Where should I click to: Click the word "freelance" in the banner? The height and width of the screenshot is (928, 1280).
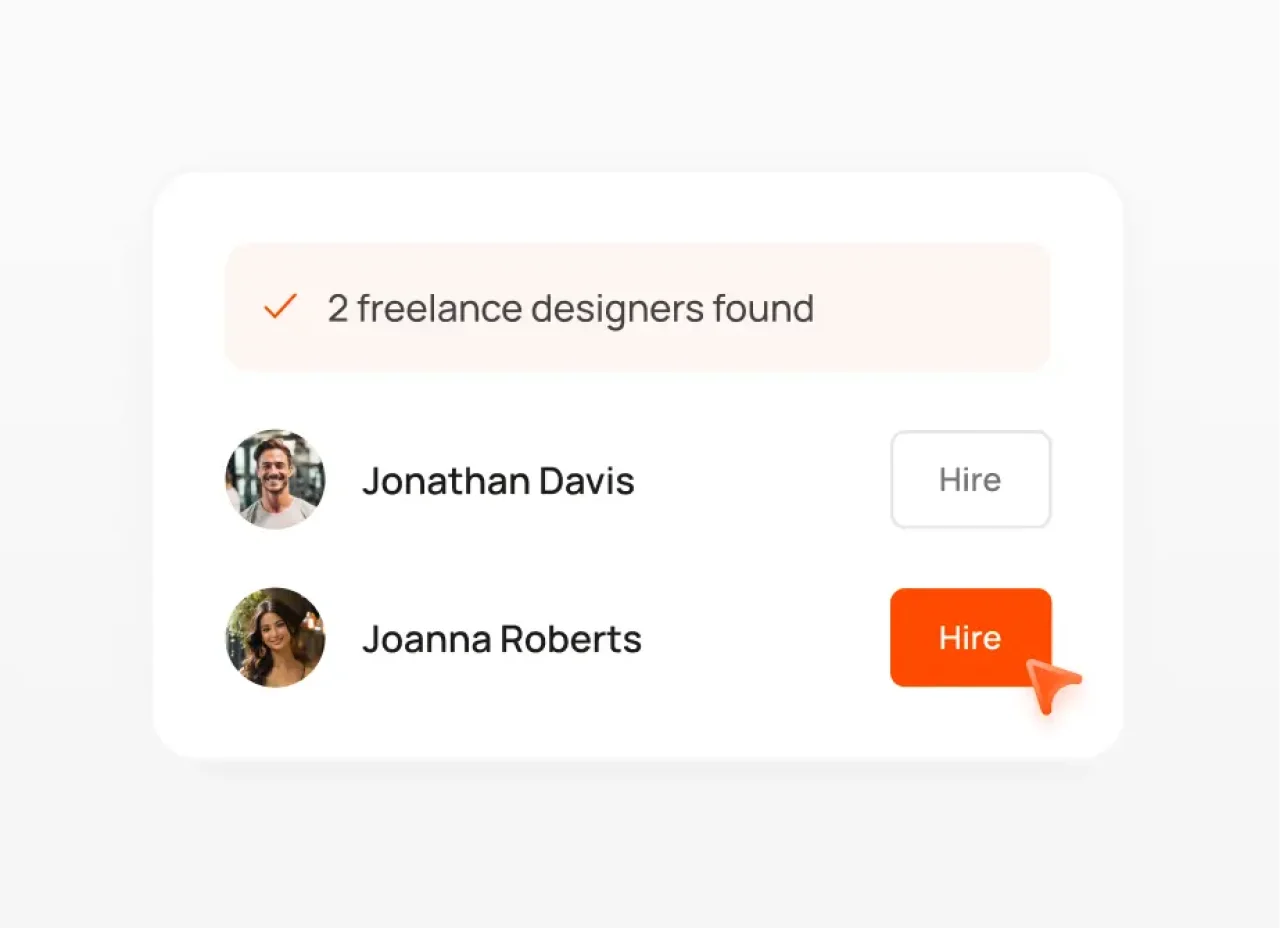click(x=439, y=308)
